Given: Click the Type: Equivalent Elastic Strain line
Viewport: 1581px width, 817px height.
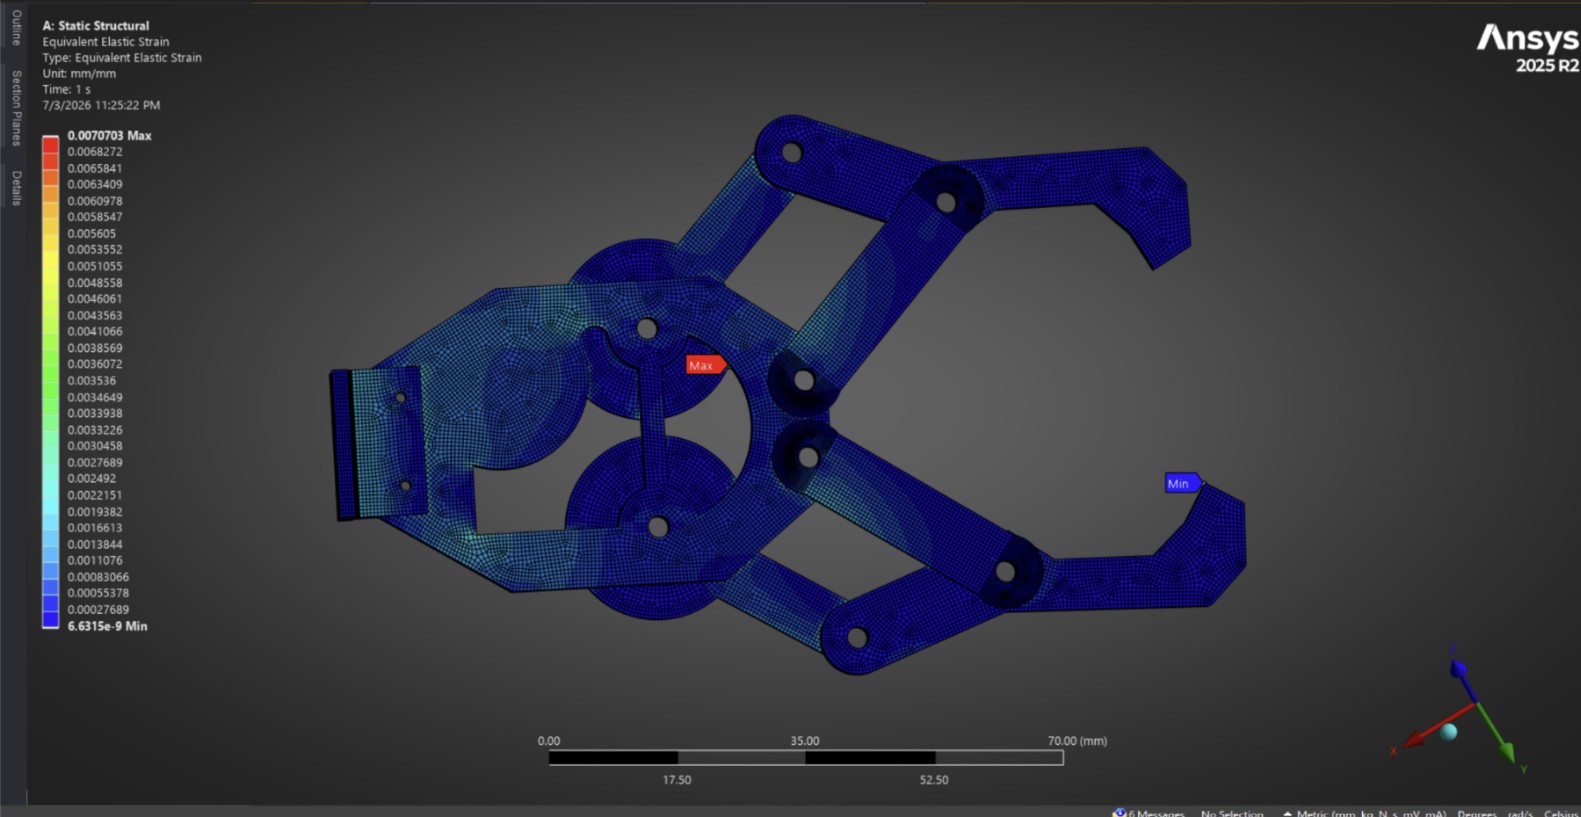Looking at the screenshot, I should (122, 58).
